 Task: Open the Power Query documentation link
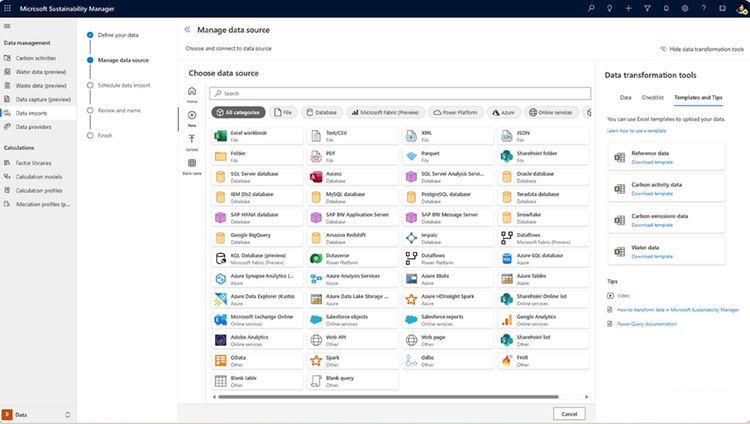click(x=647, y=324)
